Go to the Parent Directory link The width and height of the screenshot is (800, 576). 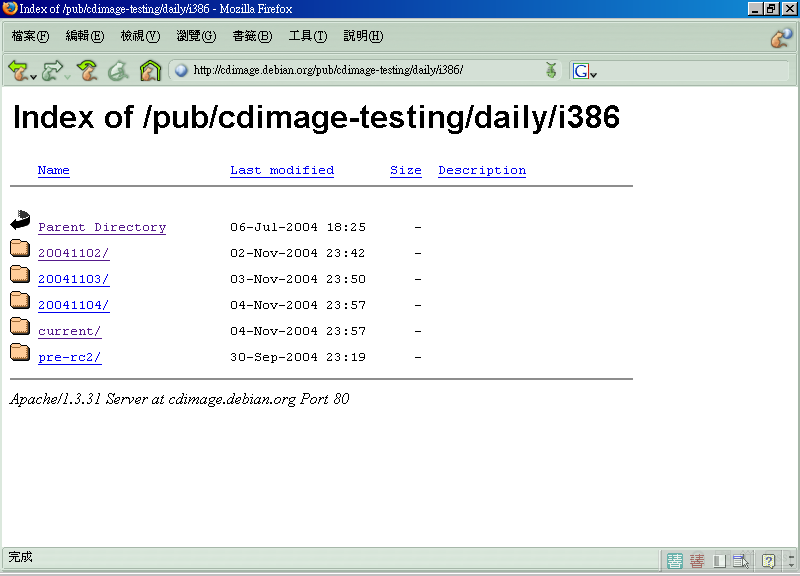tap(102, 227)
